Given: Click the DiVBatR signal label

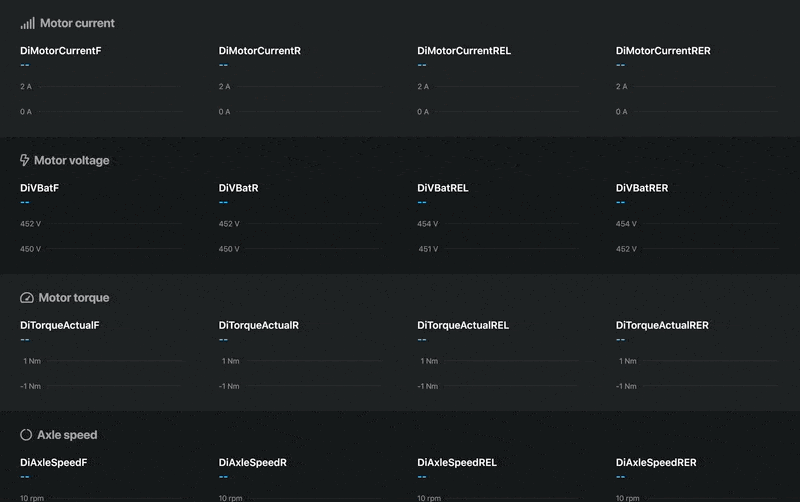Looking at the screenshot, I should tap(238, 187).
